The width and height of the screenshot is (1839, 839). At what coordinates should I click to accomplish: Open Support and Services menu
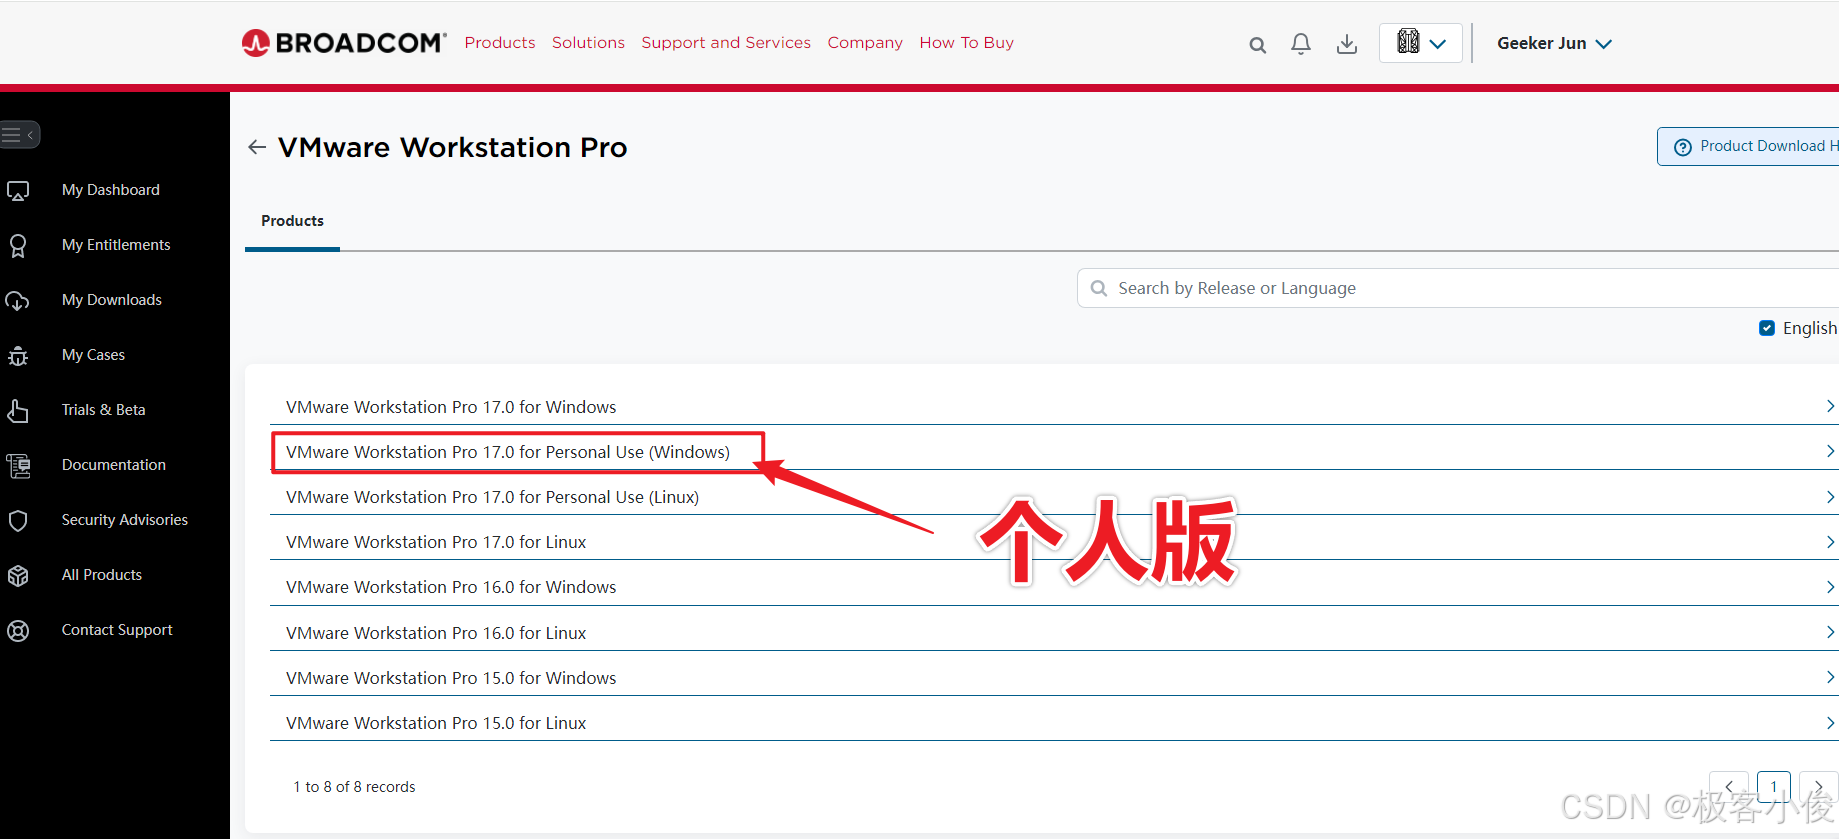point(726,42)
